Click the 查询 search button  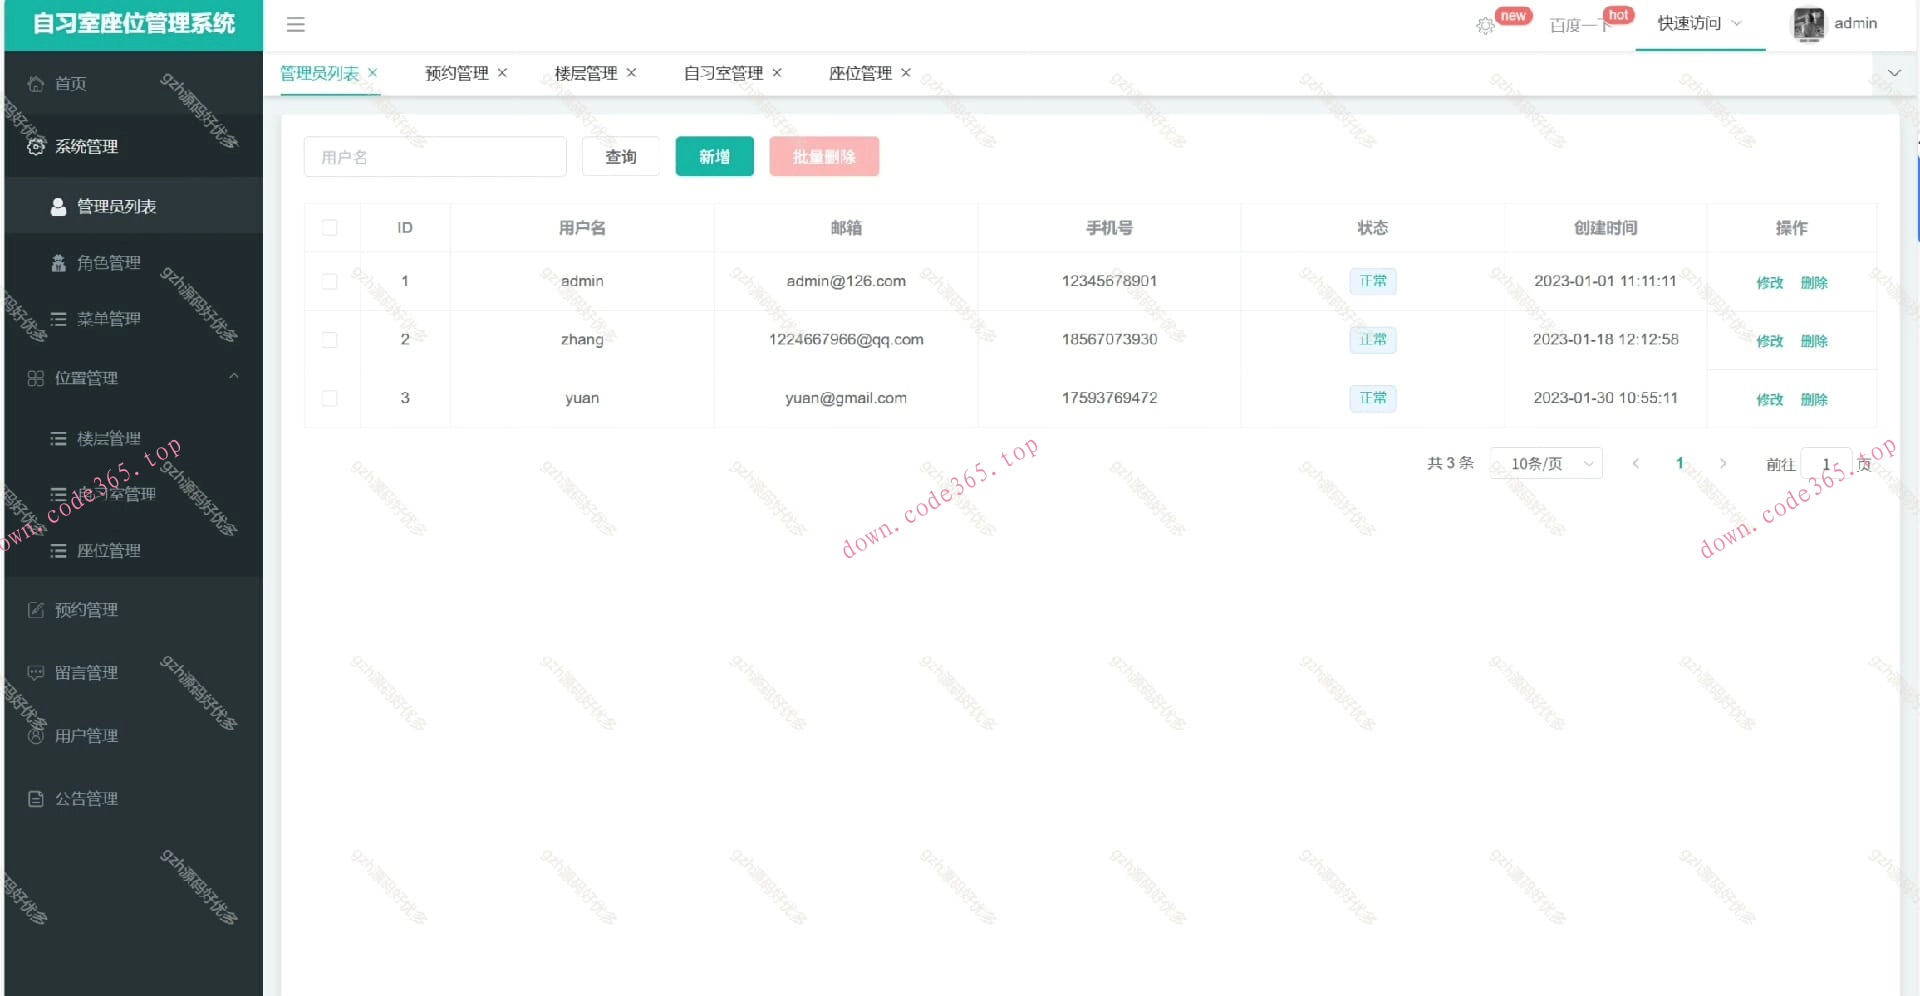621,157
